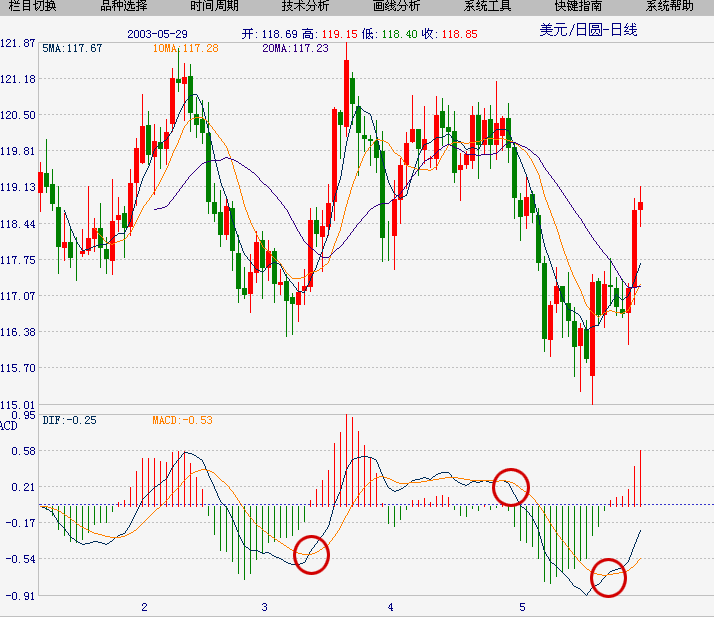Screen dimensions: 714x617
Task: Select the tallest red candle peaking near 121.87
Action: (347, 93)
